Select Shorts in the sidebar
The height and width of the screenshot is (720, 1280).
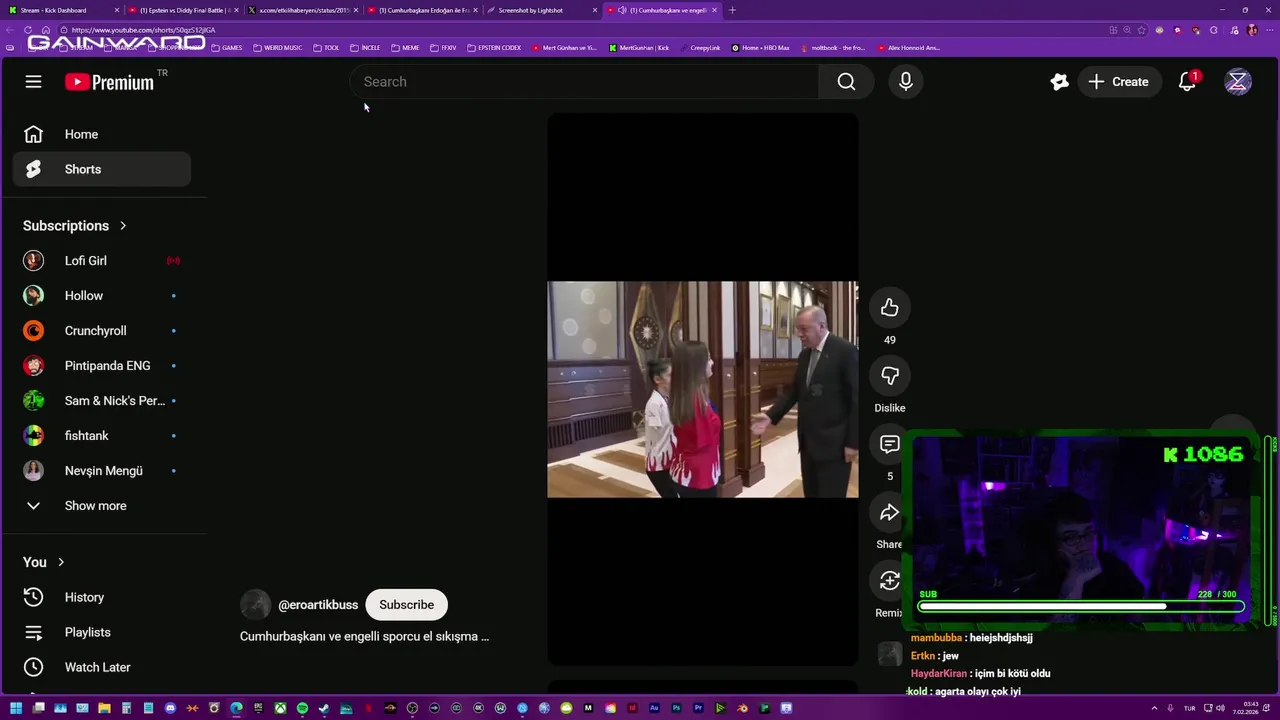(101, 169)
